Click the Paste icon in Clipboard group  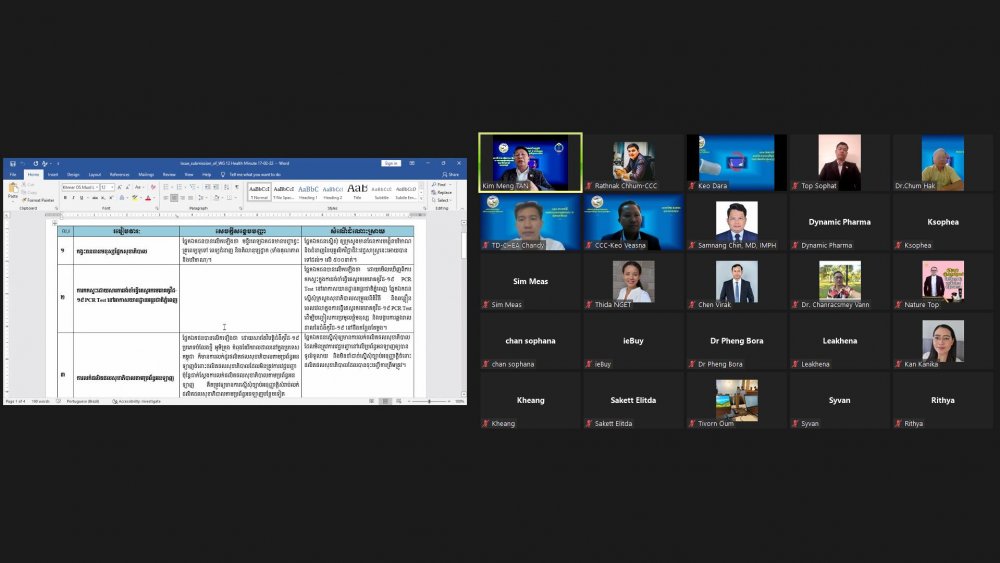(x=13, y=191)
